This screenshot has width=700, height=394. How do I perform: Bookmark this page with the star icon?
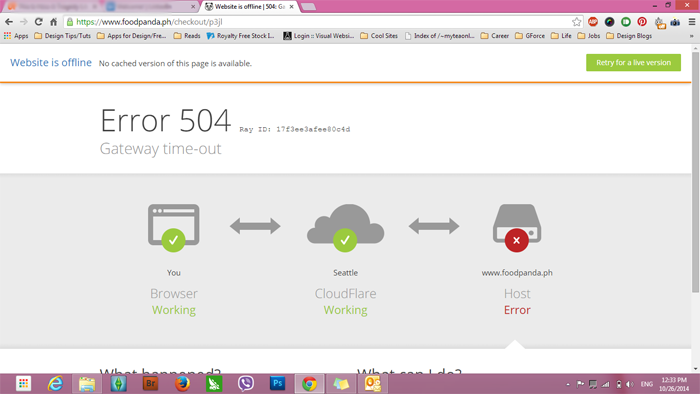pyautogui.click(x=576, y=21)
